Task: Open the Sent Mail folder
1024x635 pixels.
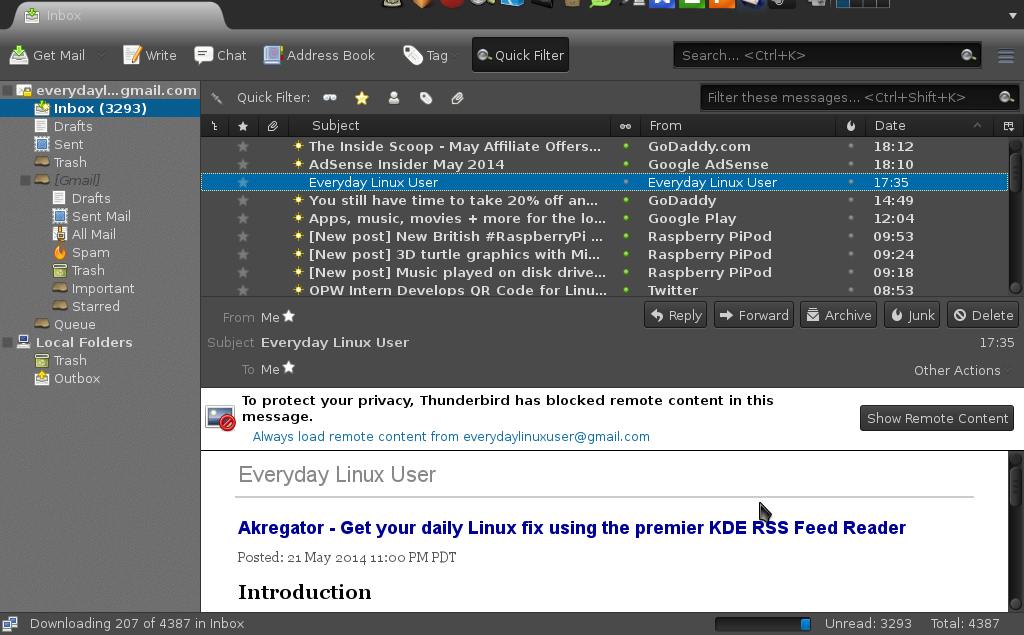Action: [x=101, y=216]
